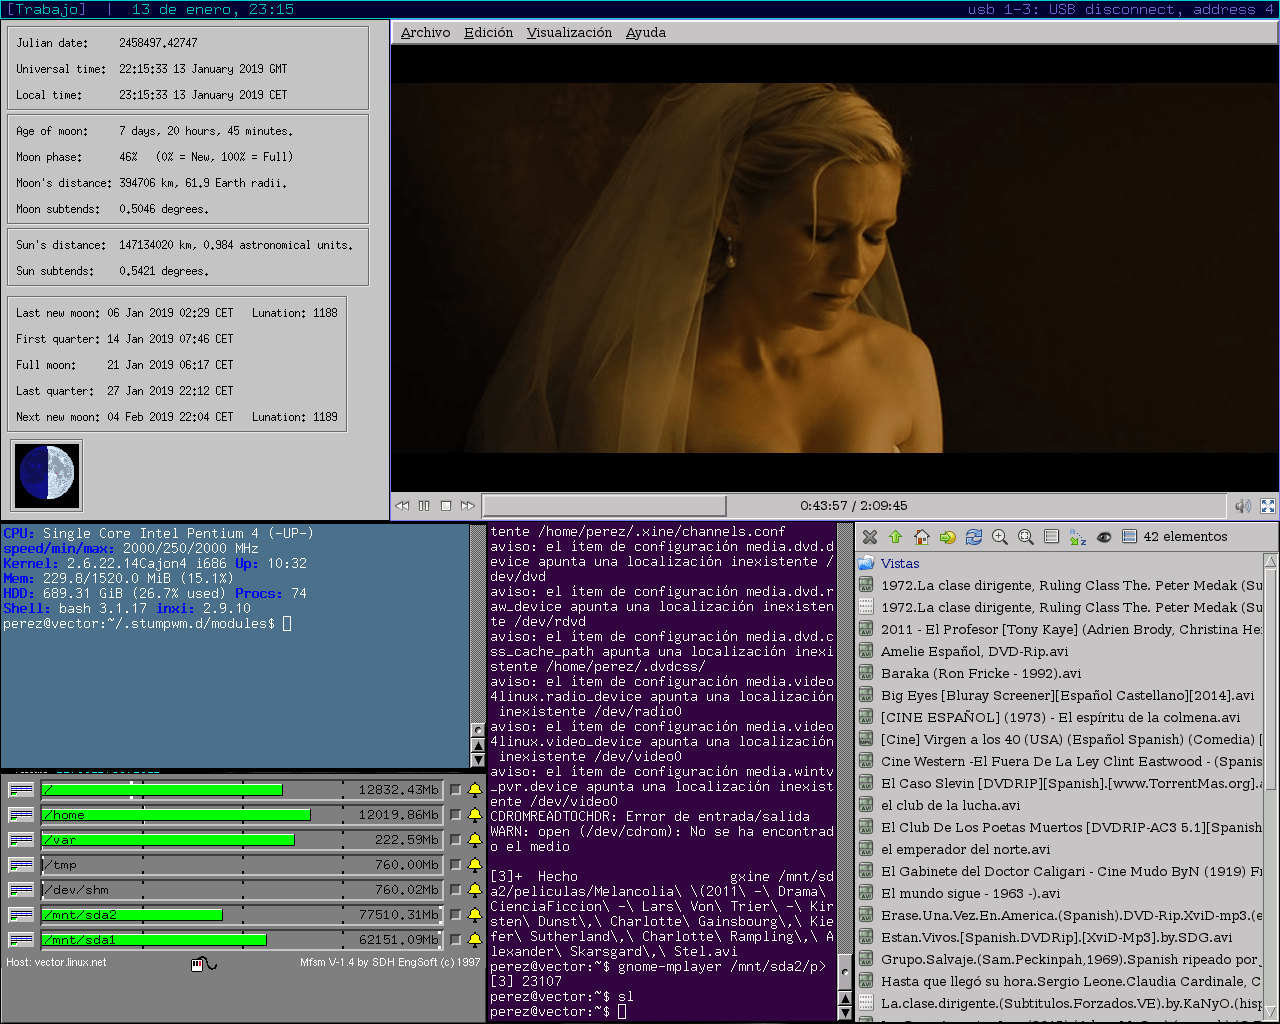Click the moon phase image

tap(46, 475)
